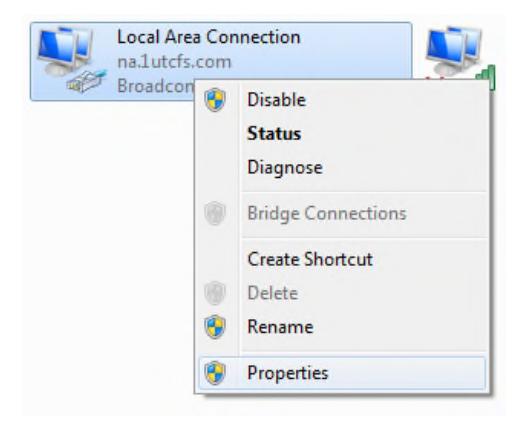Click the UAC shield icon beside Rename

(215, 327)
